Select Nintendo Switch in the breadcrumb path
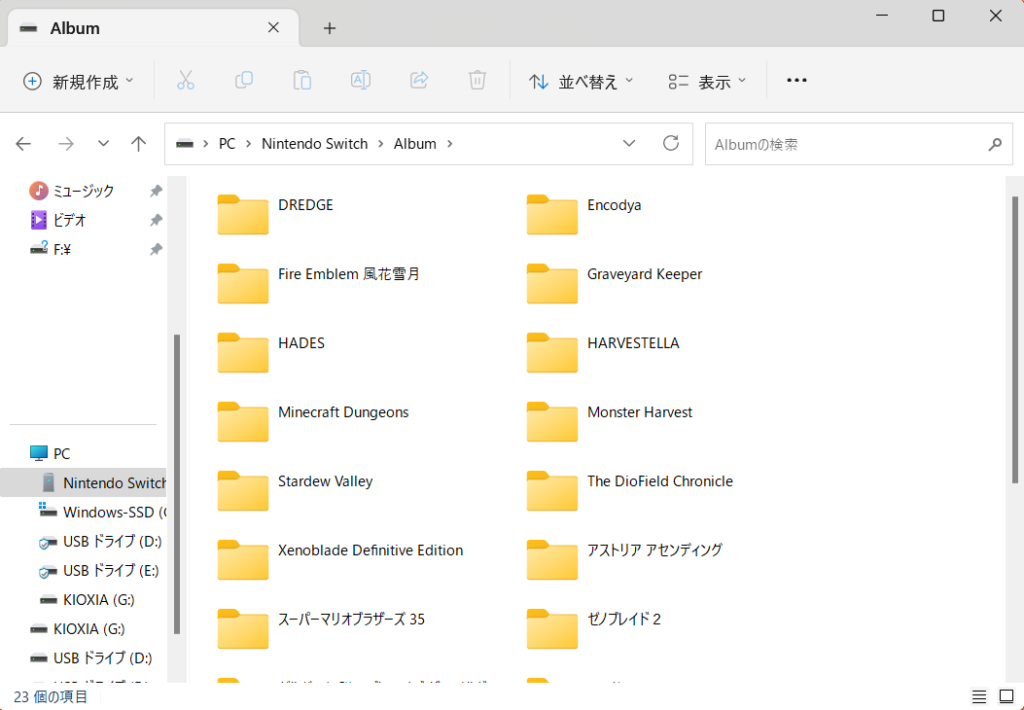Viewport: 1024px width, 710px height. tap(314, 144)
